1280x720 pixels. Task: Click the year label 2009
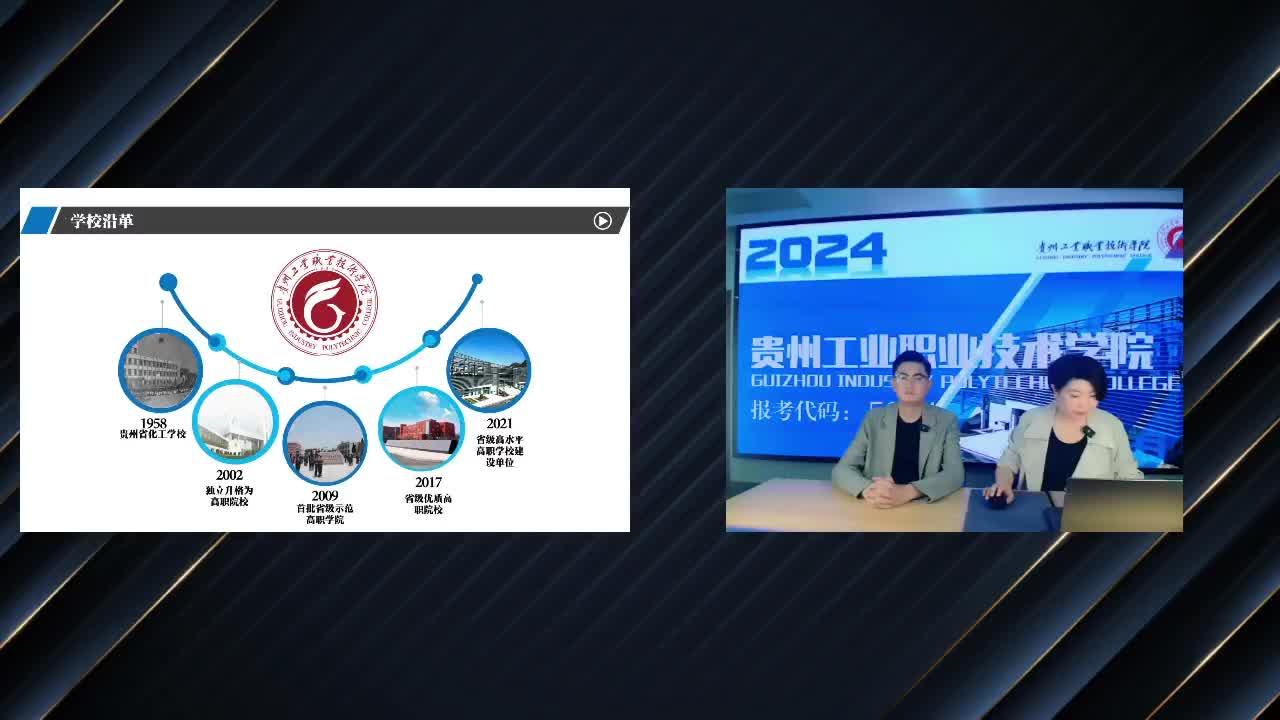(325, 496)
